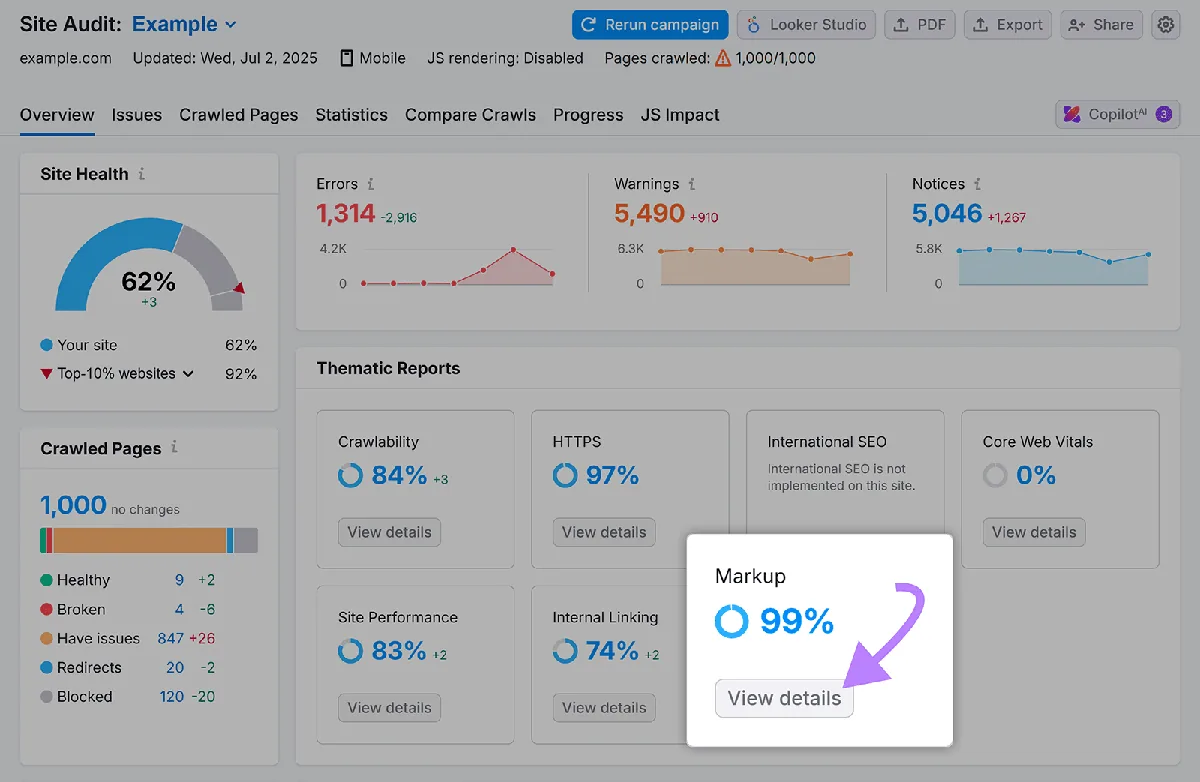Viewport: 1200px width, 782px height.
Task: Click the Mobile device icon
Action: [347, 58]
